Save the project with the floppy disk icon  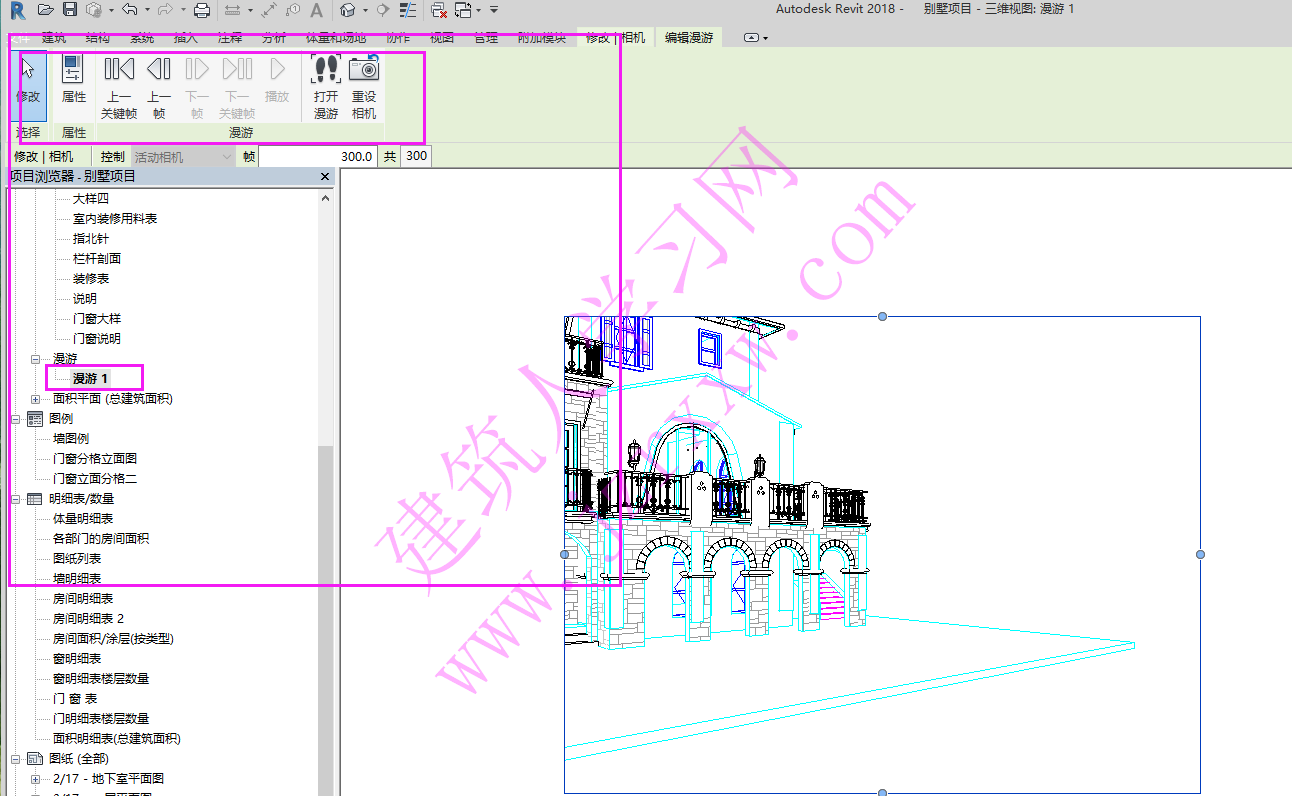point(70,10)
